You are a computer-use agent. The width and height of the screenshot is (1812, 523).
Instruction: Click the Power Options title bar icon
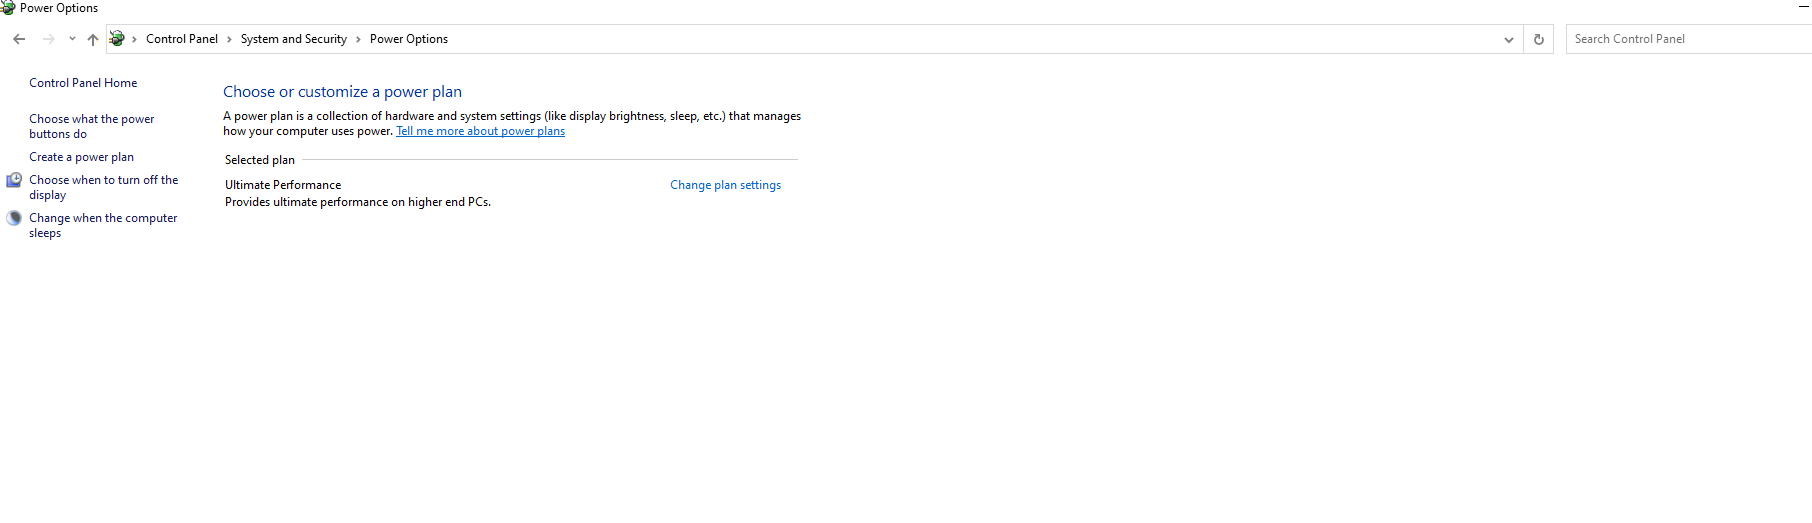pos(8,8)
